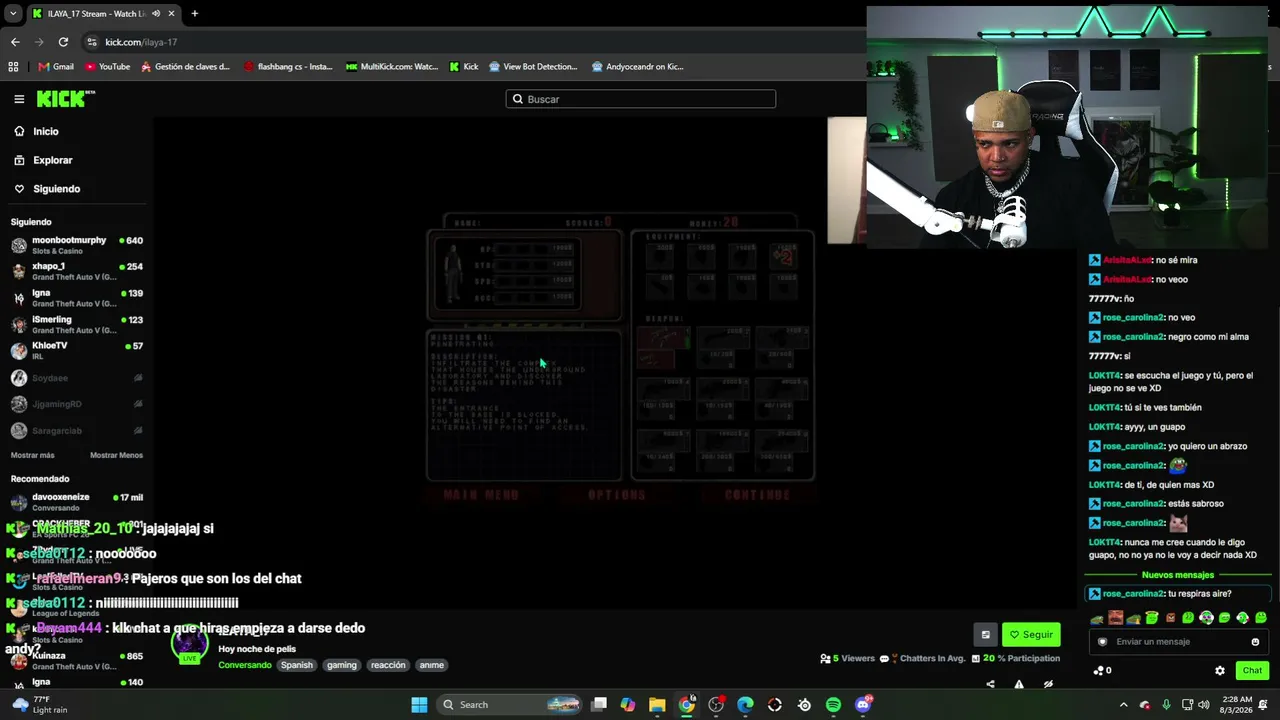Screen dimensions: 1280x720
Task: Open the Kick sidebar hamburger menu
Action: (19, 99)
